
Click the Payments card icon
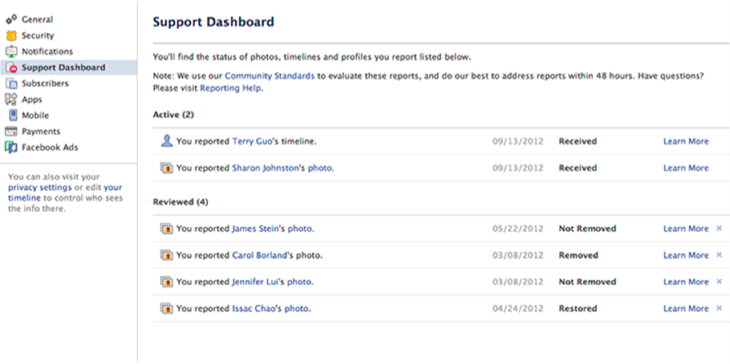[x=11, y=132]
